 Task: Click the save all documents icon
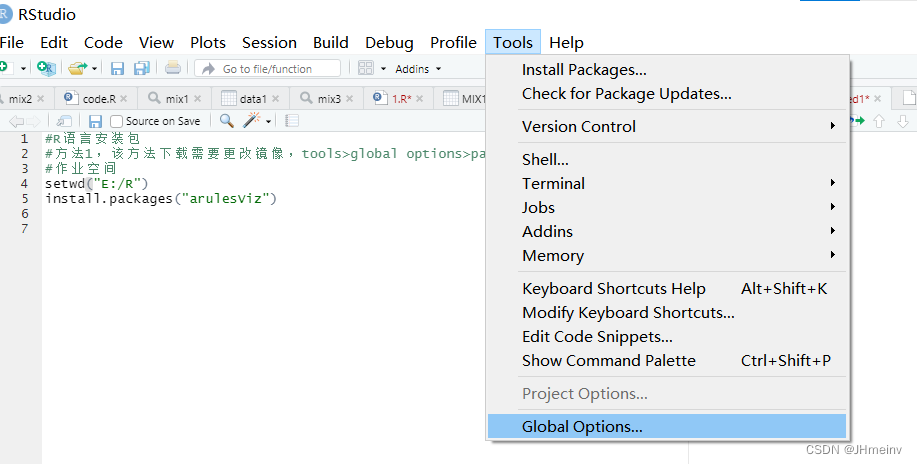click(x=141, y=69)
